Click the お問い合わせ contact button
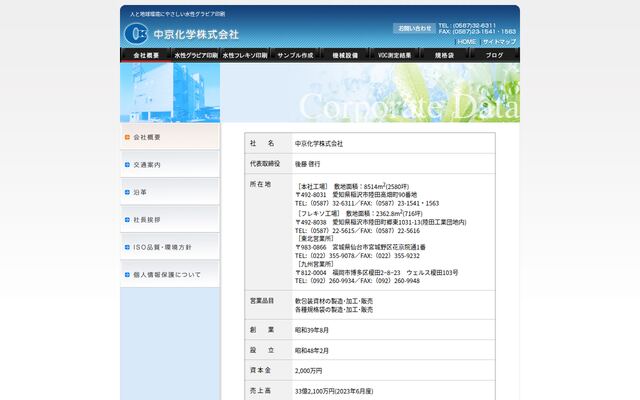The height and width of the screenshot is (400, 640). point(414,28)
